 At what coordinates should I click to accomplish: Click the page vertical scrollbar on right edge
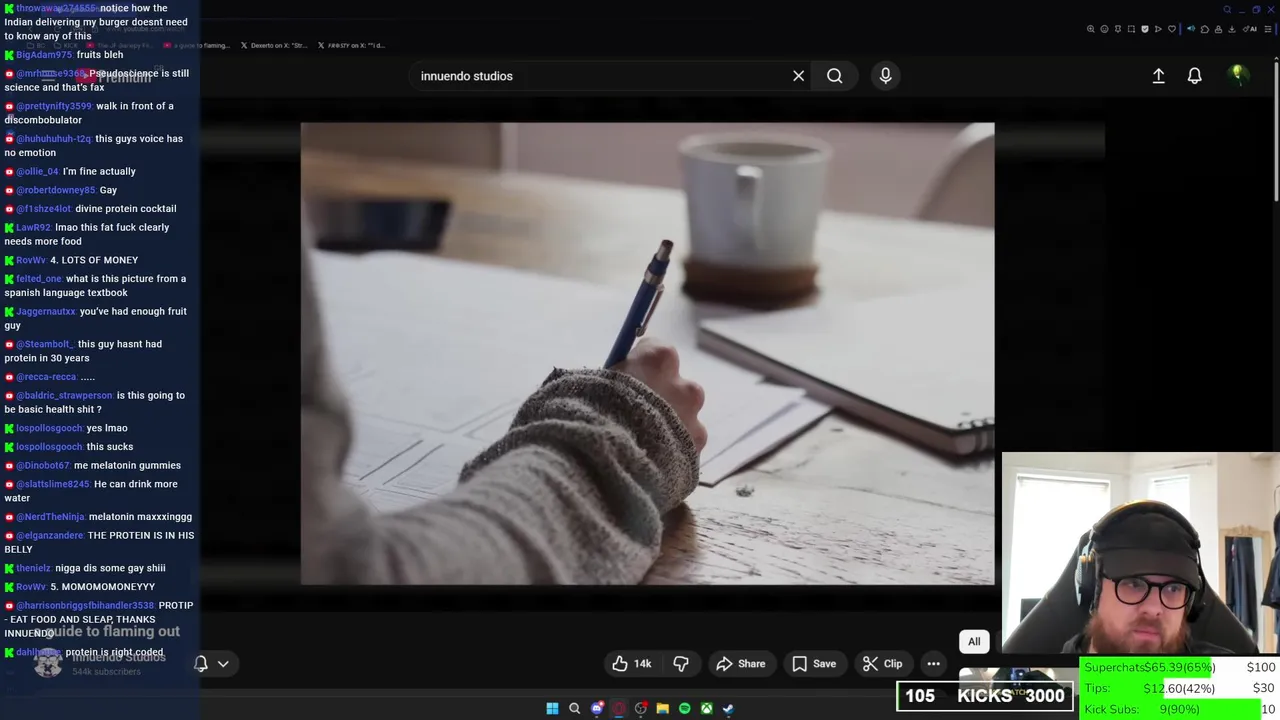pos(1276,130)
